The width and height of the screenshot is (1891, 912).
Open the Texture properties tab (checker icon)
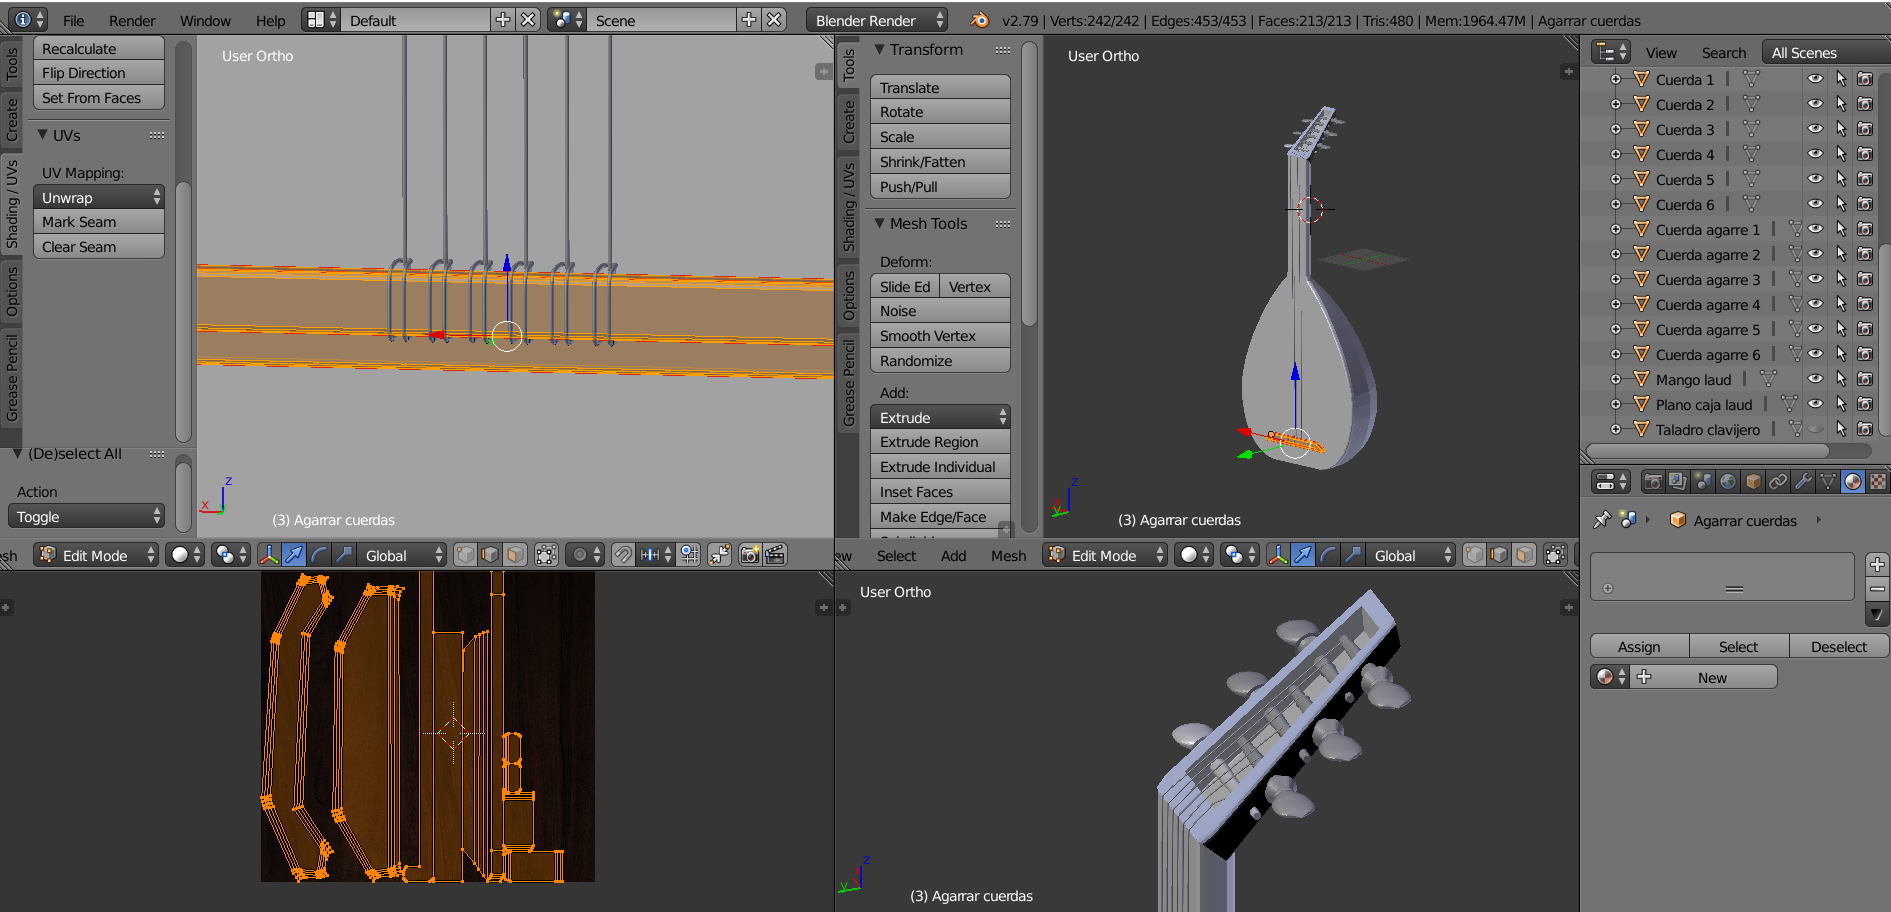click(x=1878, y=482)
